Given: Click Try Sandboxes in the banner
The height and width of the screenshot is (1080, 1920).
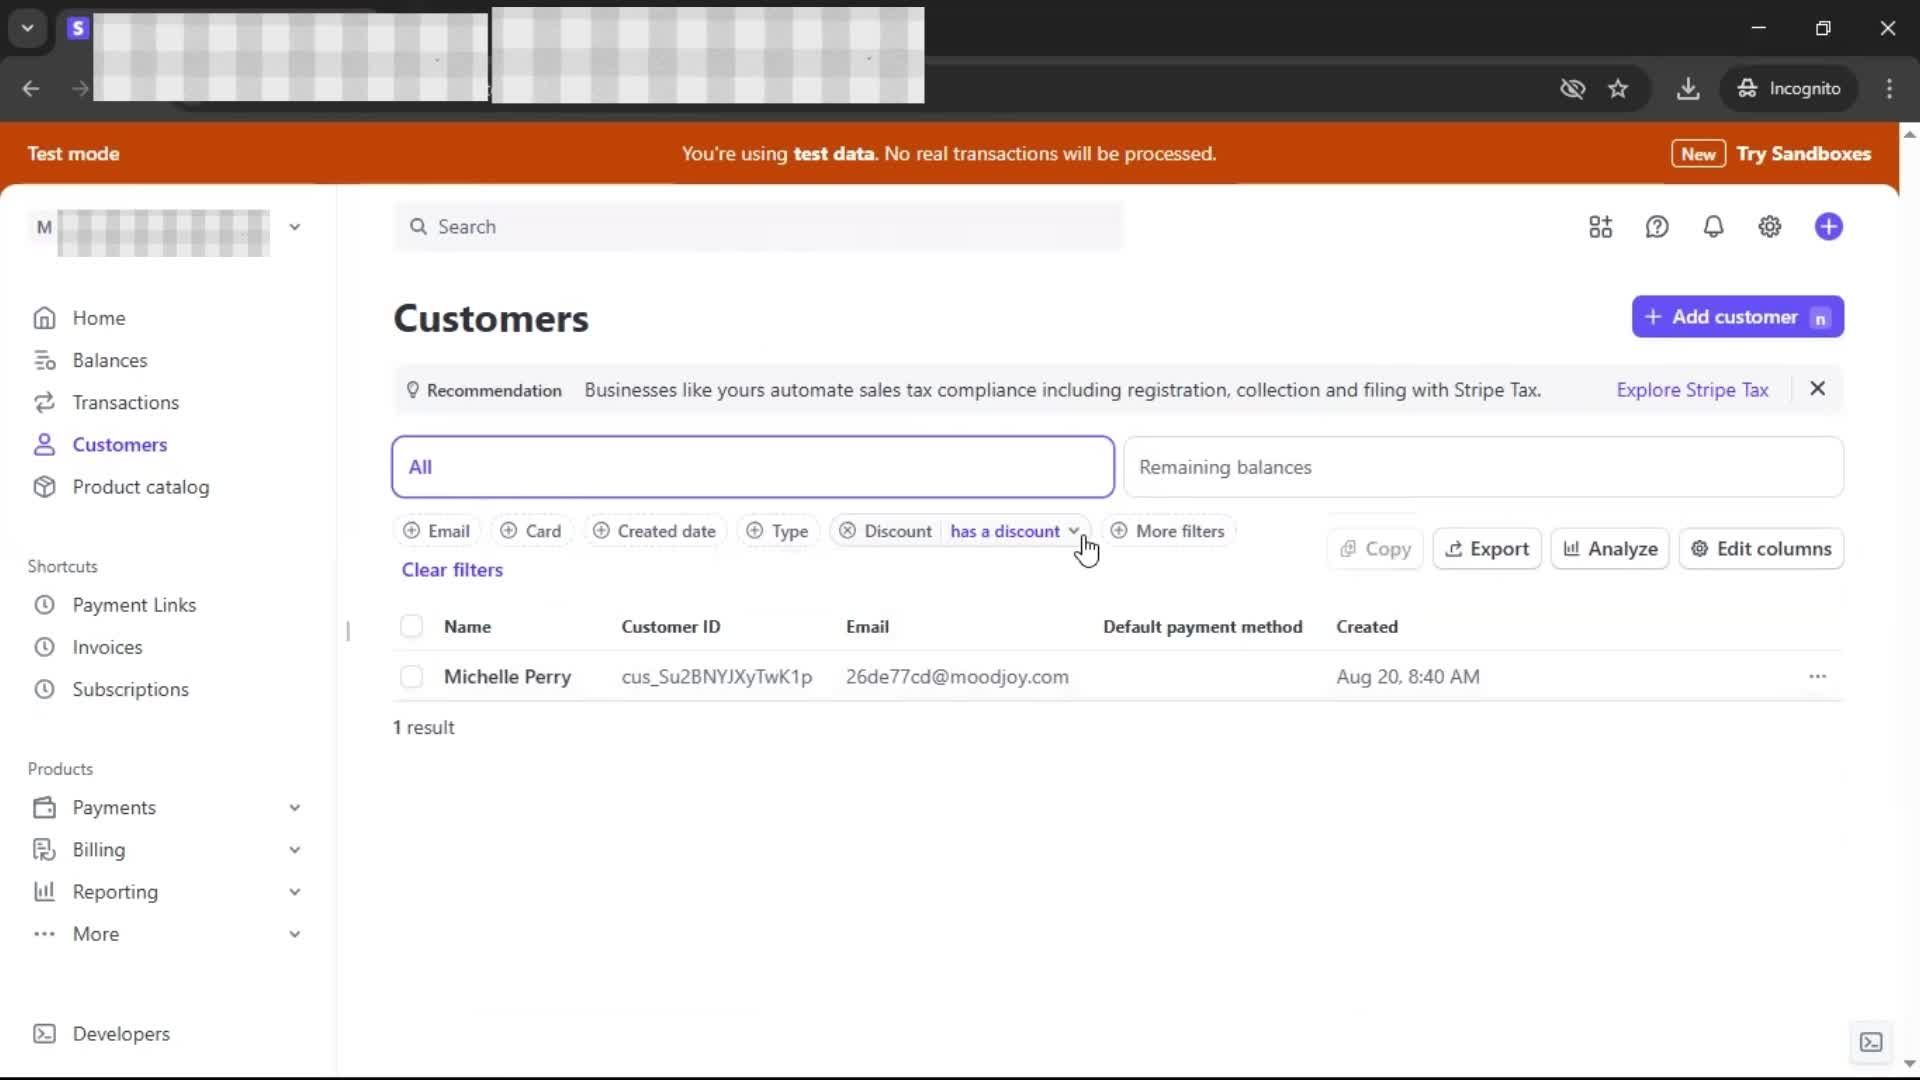Looking at the screenshot, I should [1803, 154].
